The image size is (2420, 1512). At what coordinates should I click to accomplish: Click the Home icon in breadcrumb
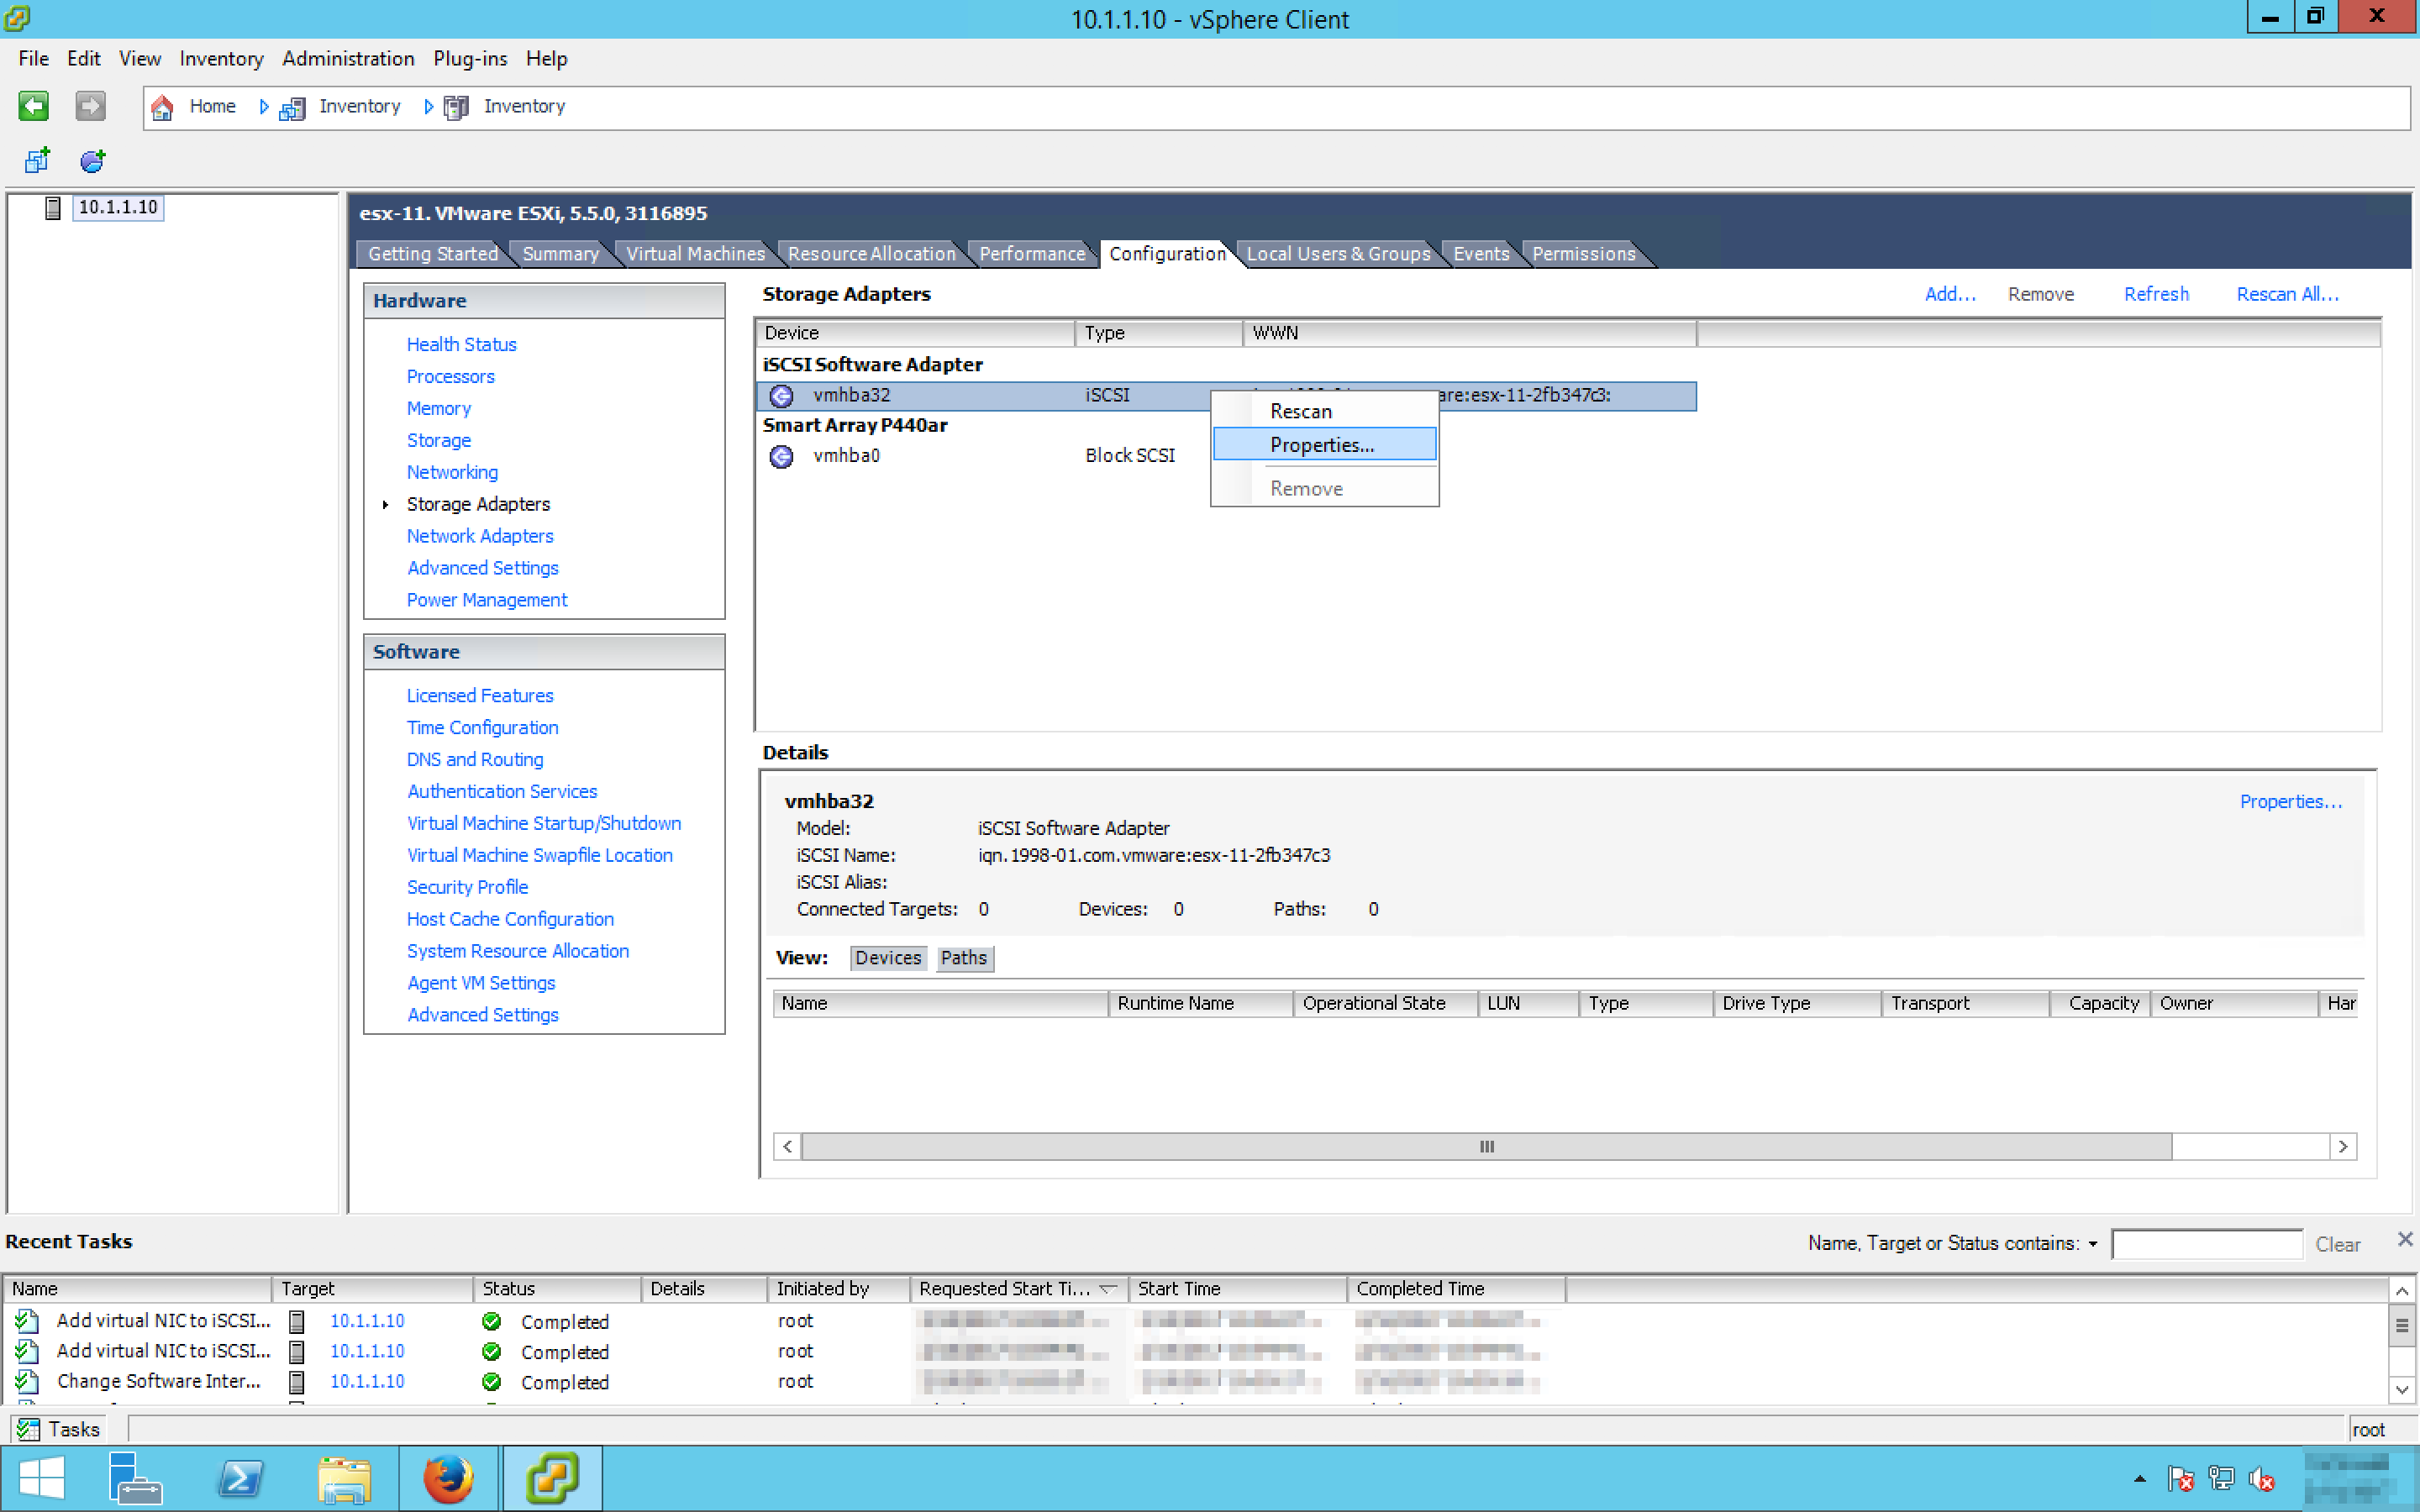[162, 107]
